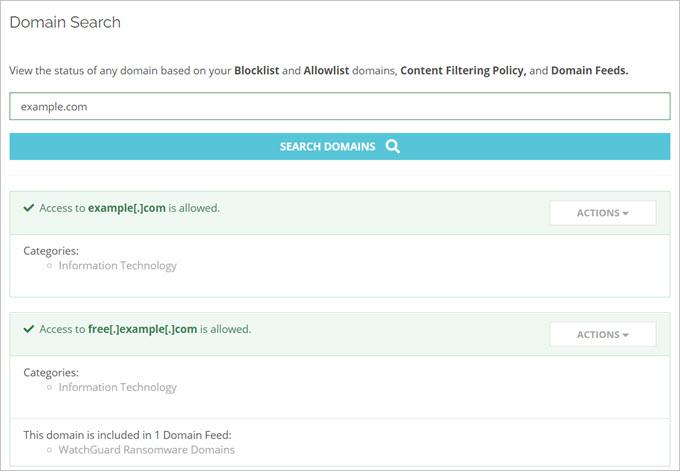Open the WatchGuard Ransomware Domains feed
Image resolution: width=680 pixels, height=472 pixels.
pos(146,450)
